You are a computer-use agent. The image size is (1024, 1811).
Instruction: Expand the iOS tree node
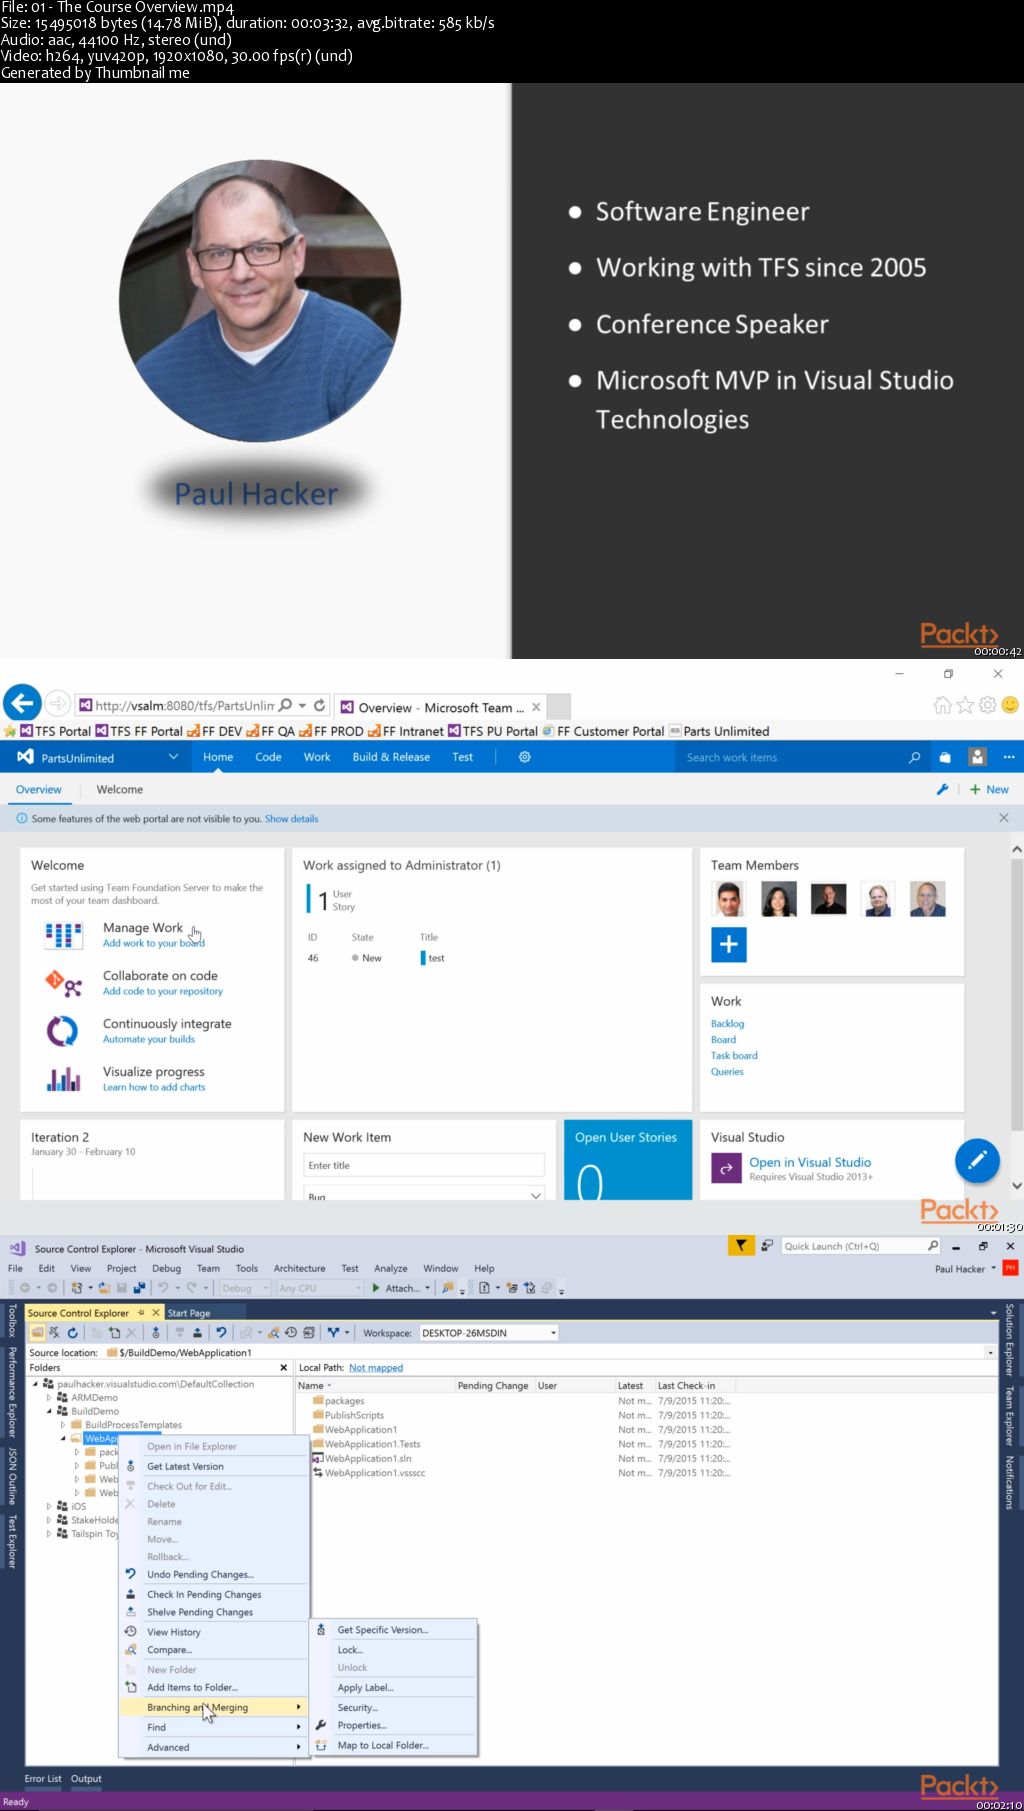(x=48, y=1506)
